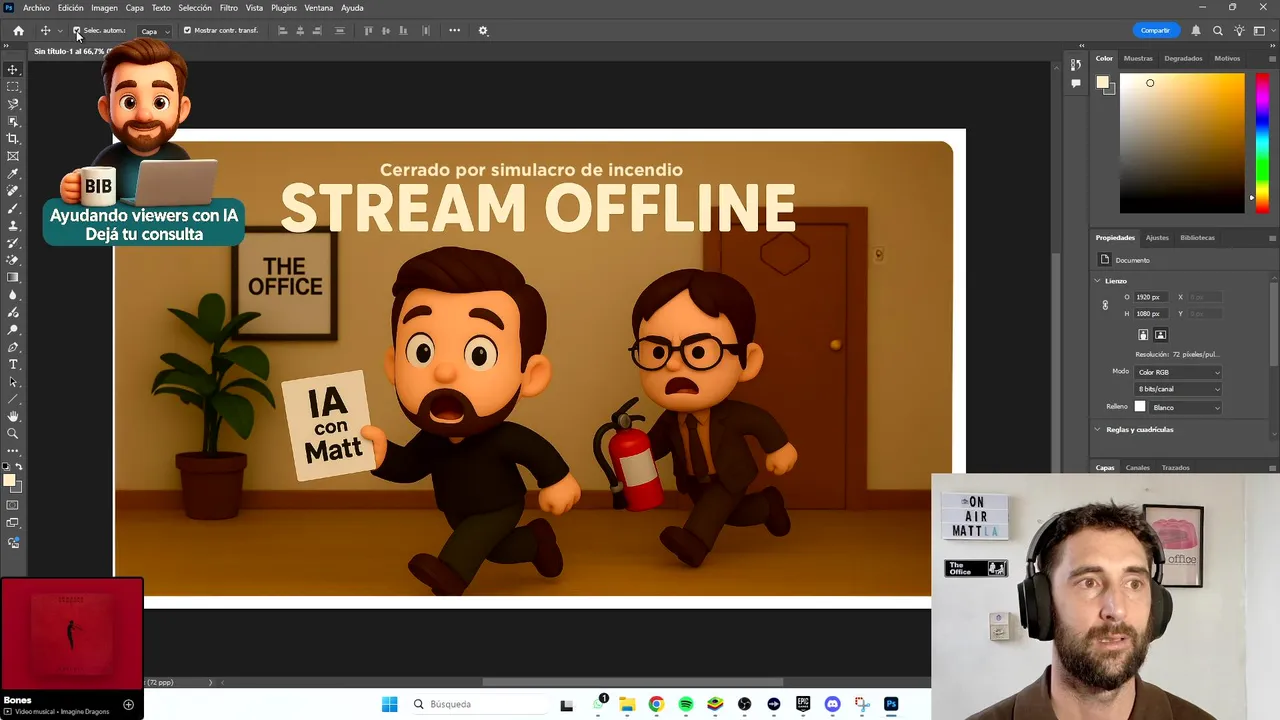Switch to the Ajustes tab
The image size is (1280, 720).
[1157, 238]
